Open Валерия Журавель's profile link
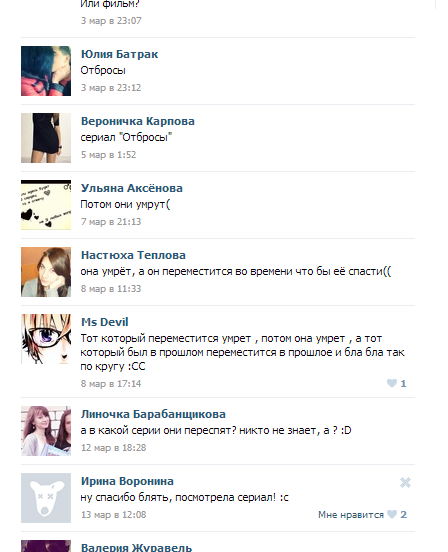 [137, 547]
